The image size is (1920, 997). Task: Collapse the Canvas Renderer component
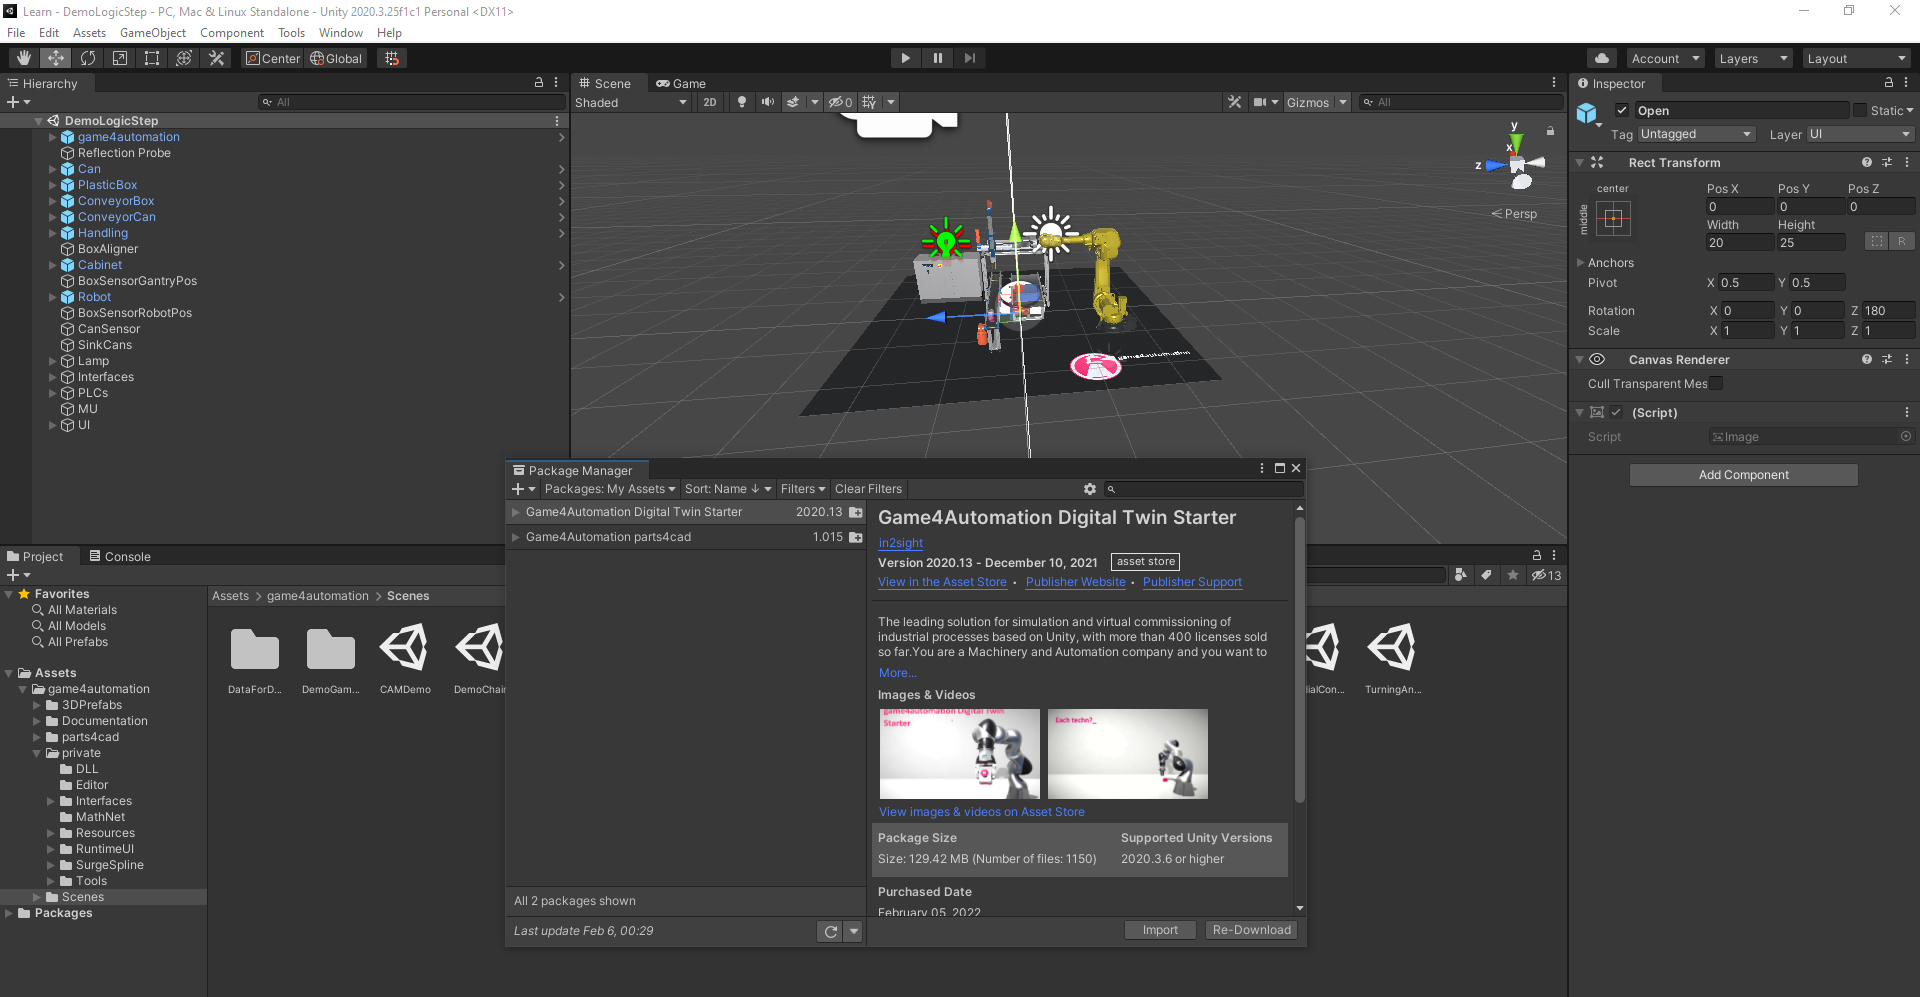click(x=1580, y=359)
